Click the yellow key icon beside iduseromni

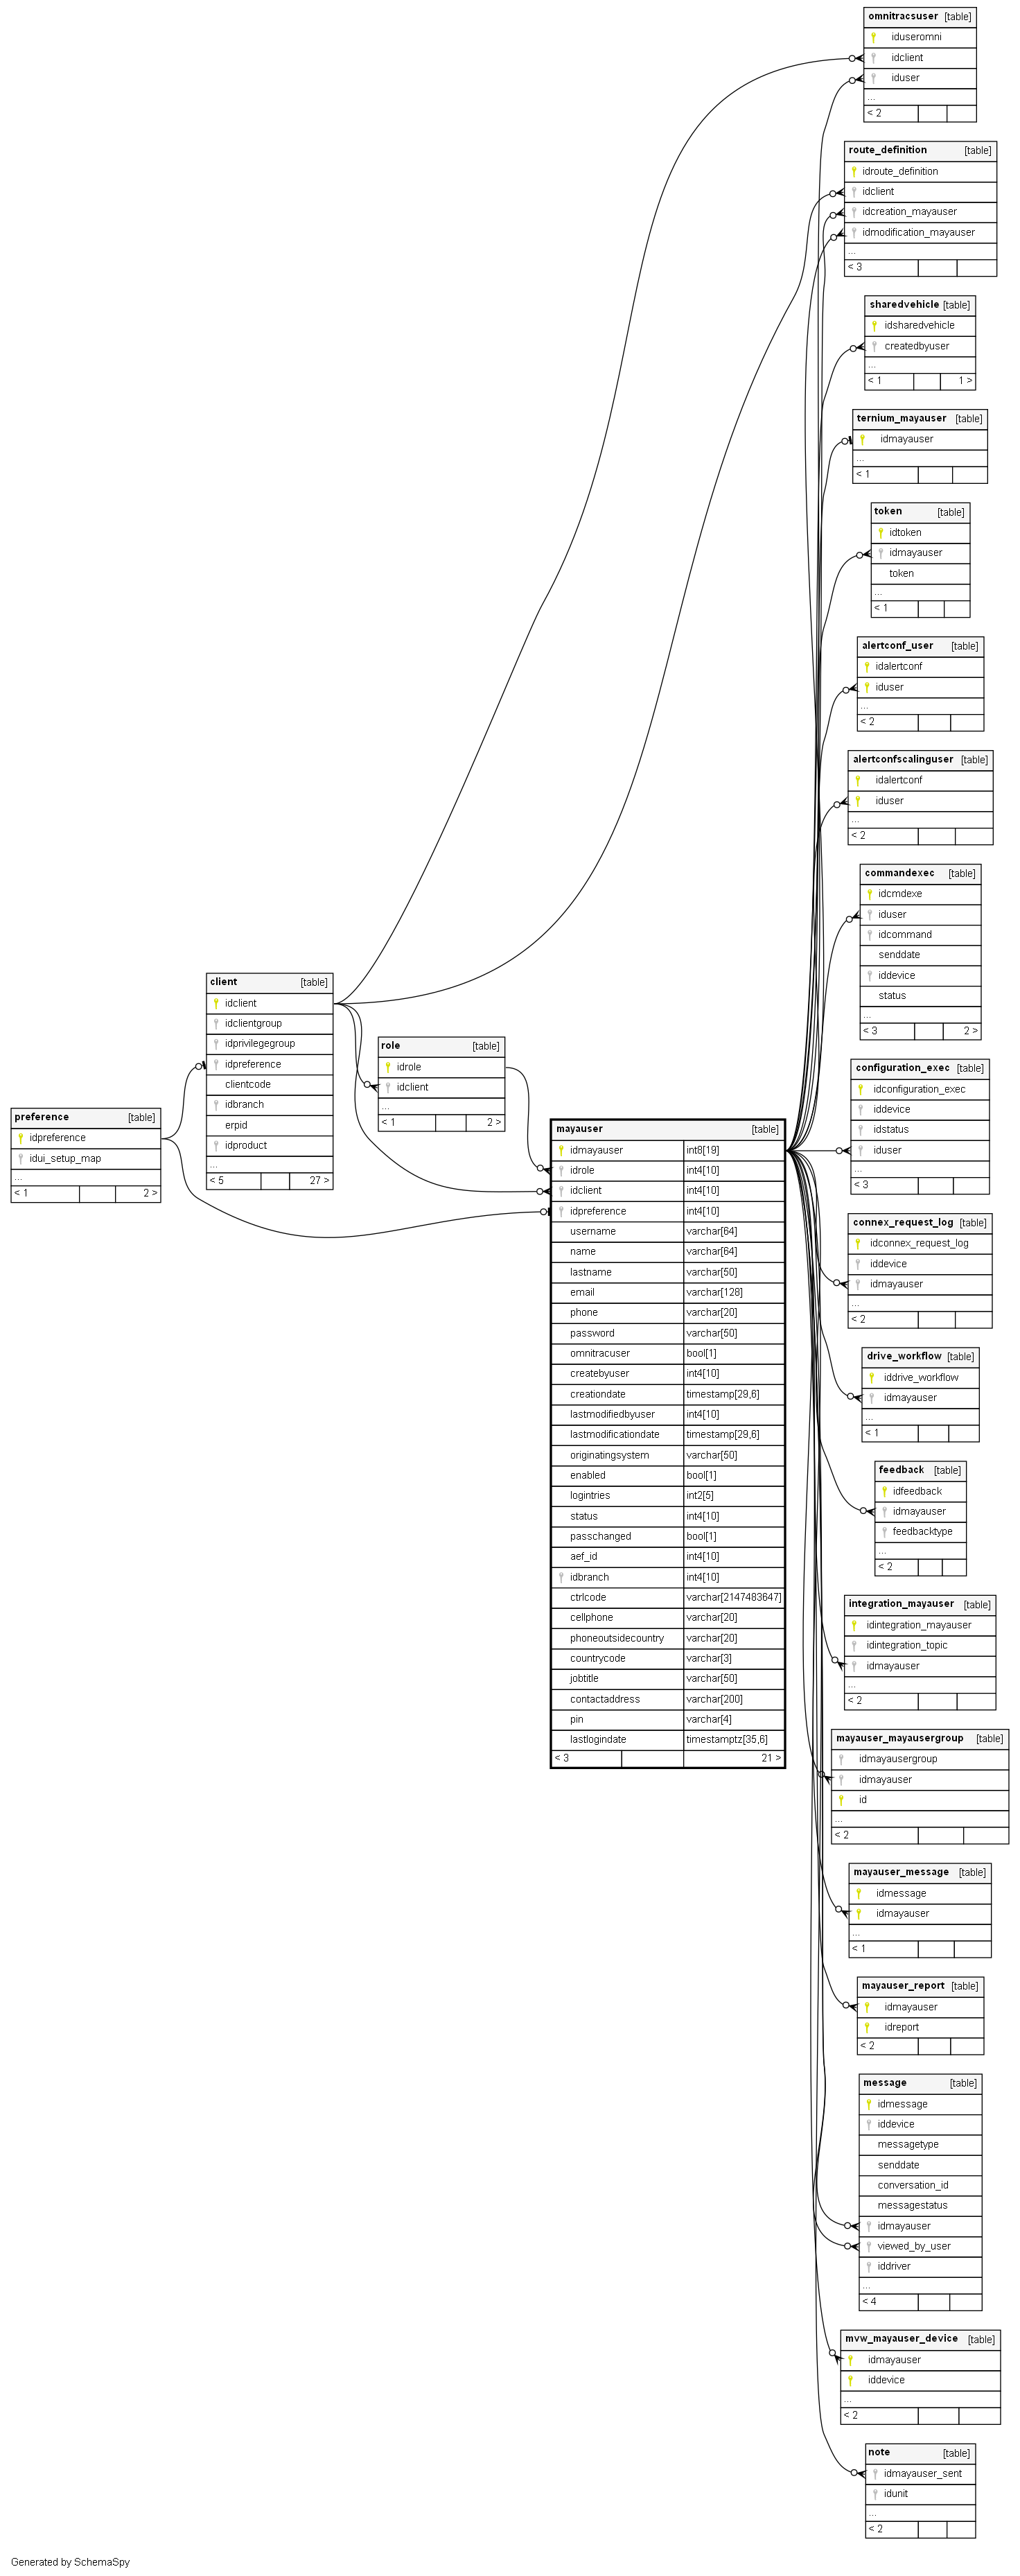point(873,37)
